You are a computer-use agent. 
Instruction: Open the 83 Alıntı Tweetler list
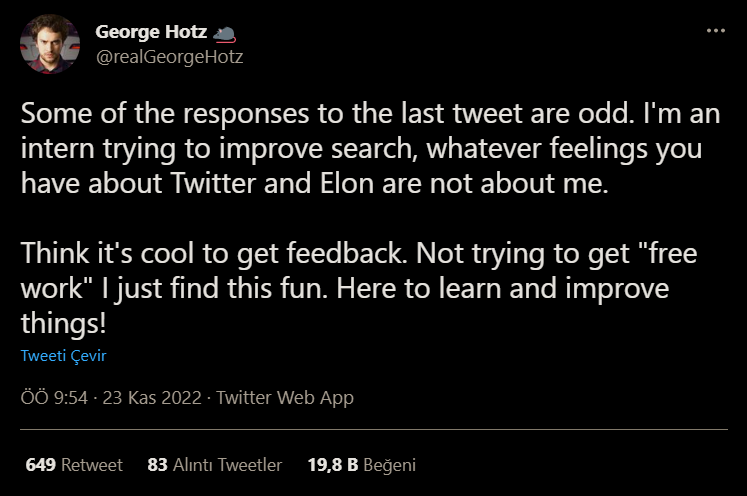click(x=214, y=465)
